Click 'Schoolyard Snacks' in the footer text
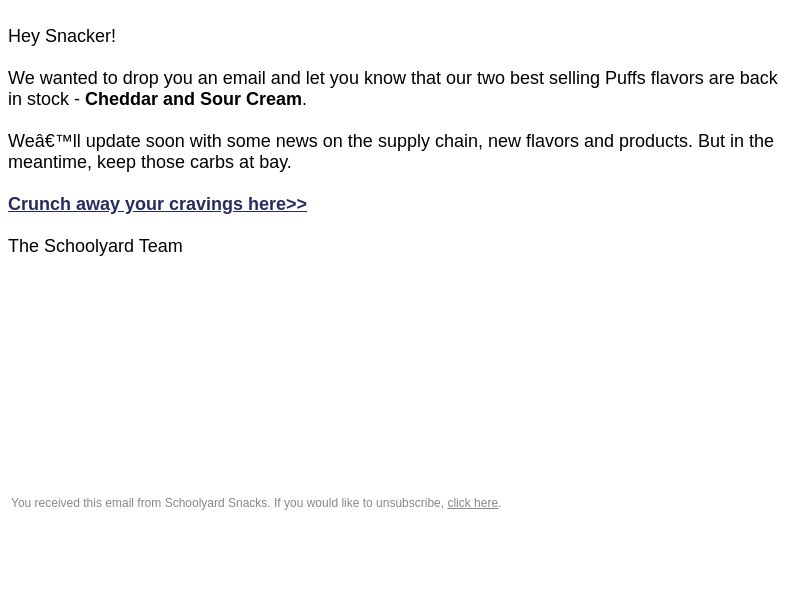 click(216, 503)
